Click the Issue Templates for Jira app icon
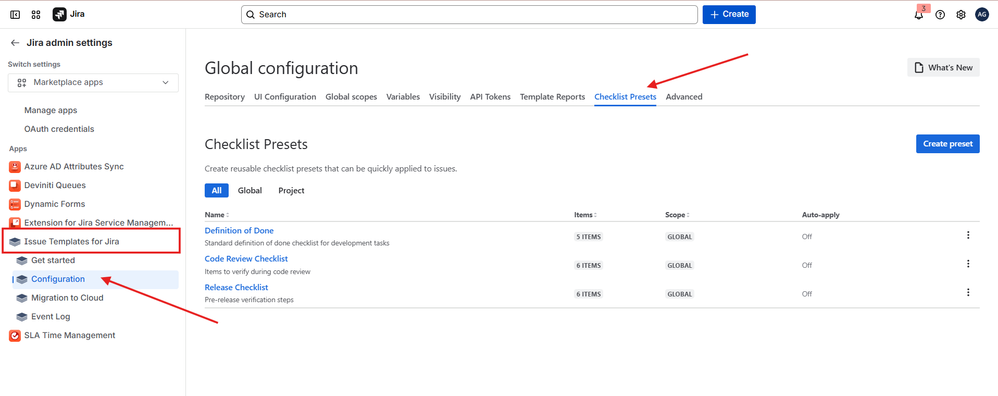The height and width of the screenshot is (396, 998). (x=15, y=242)
